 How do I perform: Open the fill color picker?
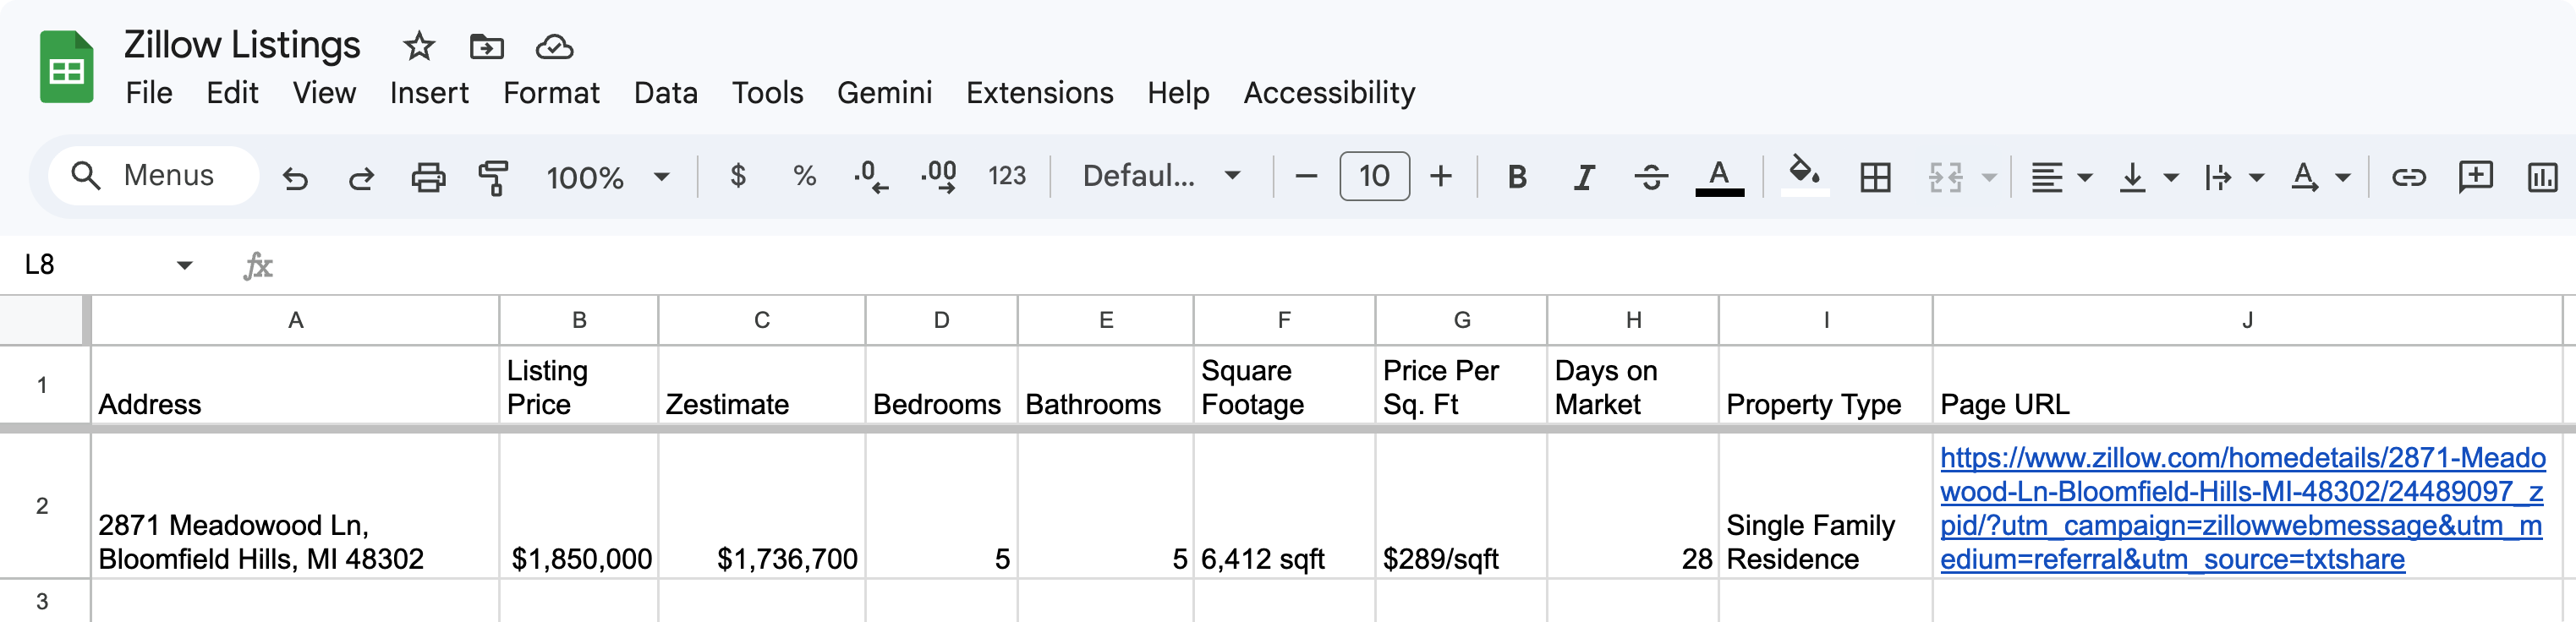[x=1804, y=175]
